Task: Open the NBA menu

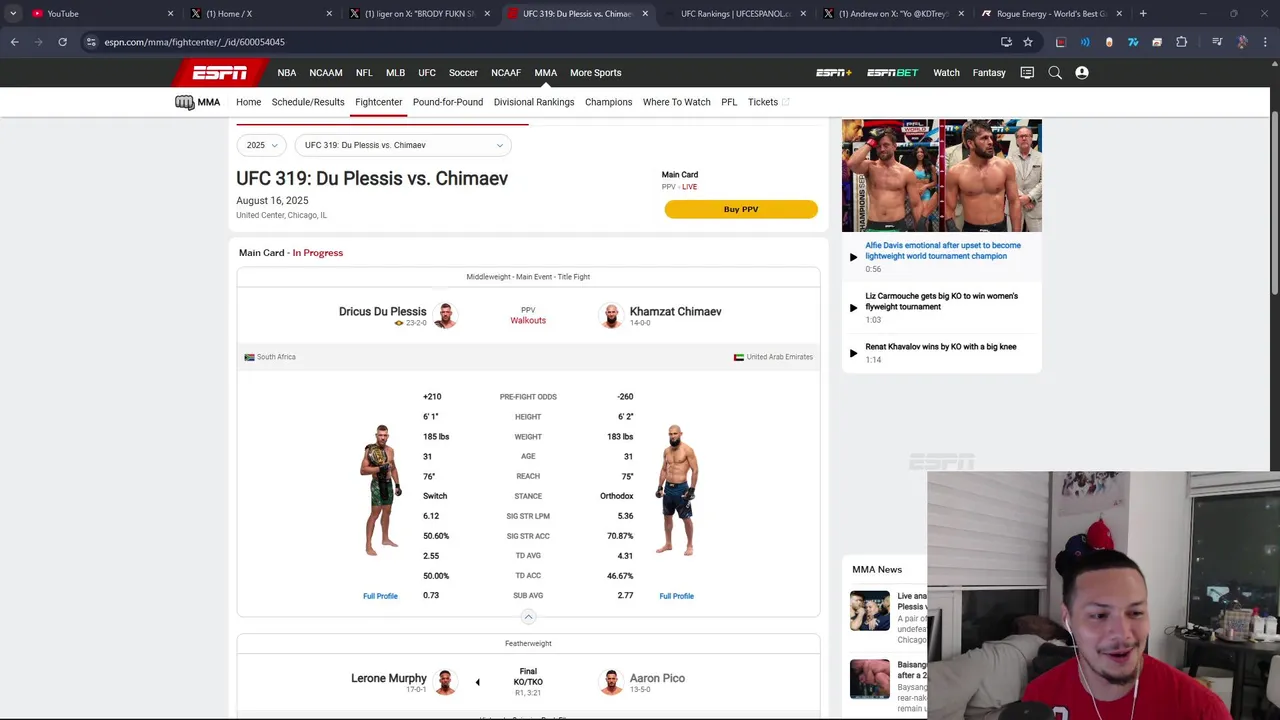Action: point(287,73)
